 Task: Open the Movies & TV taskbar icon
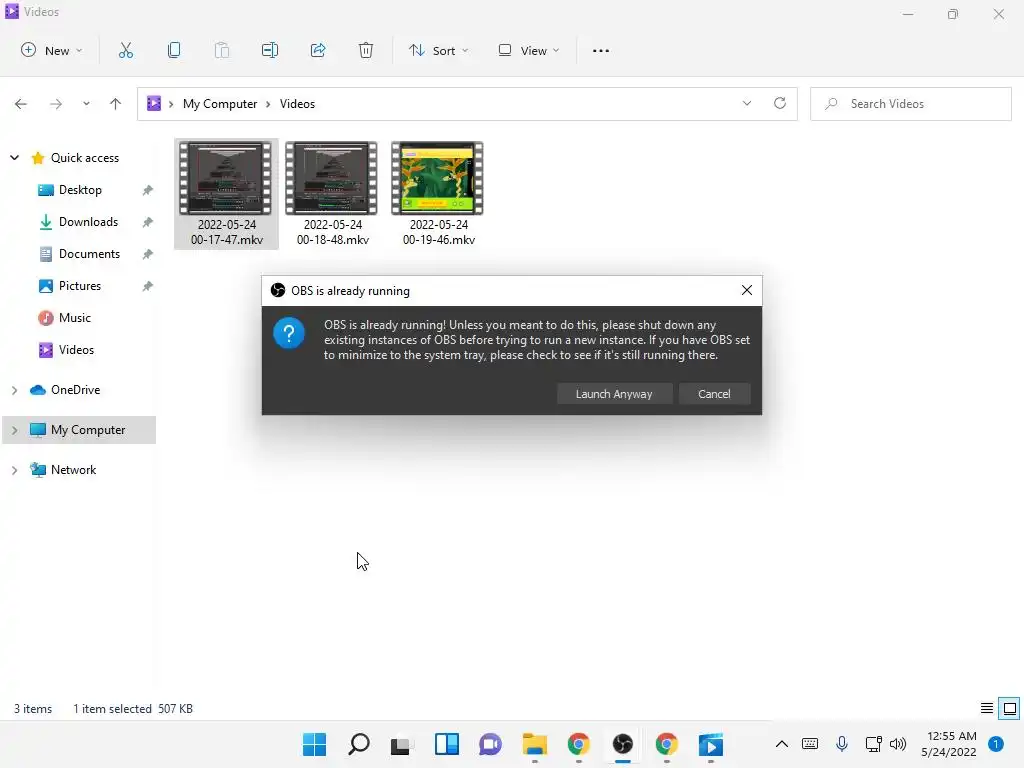tap(711, 744)
